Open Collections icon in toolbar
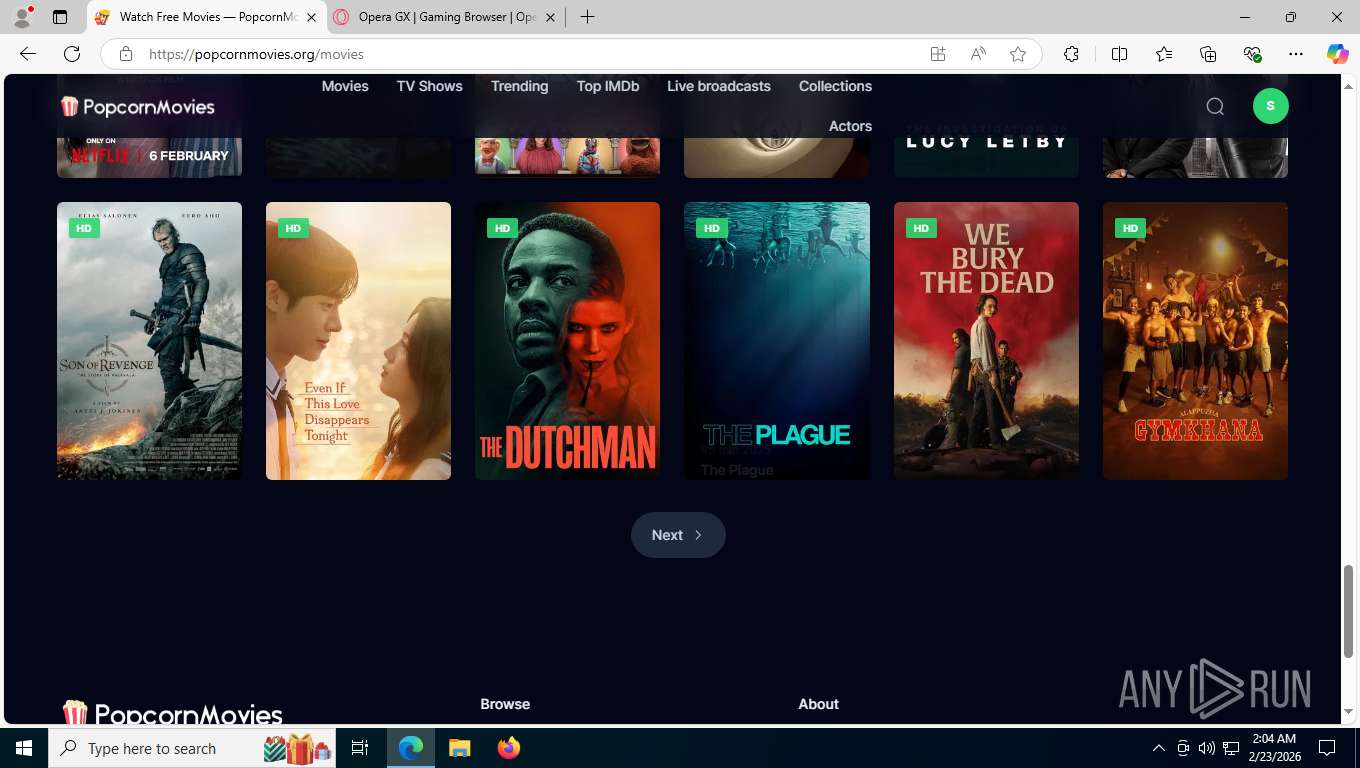1360x768 pixels. click(1208, 54)
